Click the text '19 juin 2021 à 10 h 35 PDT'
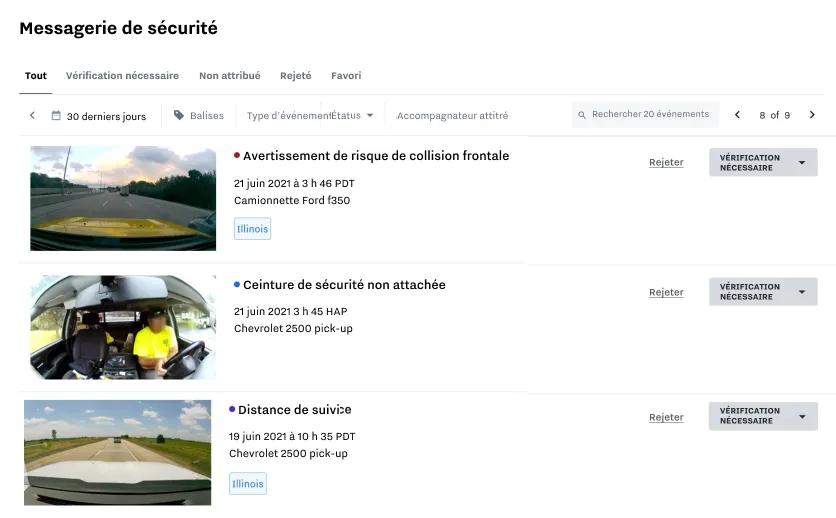This screenshot has height=518, width=836. coord(292,436)
